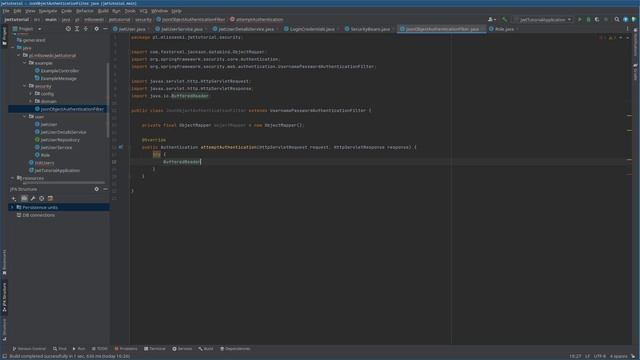Collapse the user package node
The height and width of the screenshot is (360, 640).
tap(24, 116)
